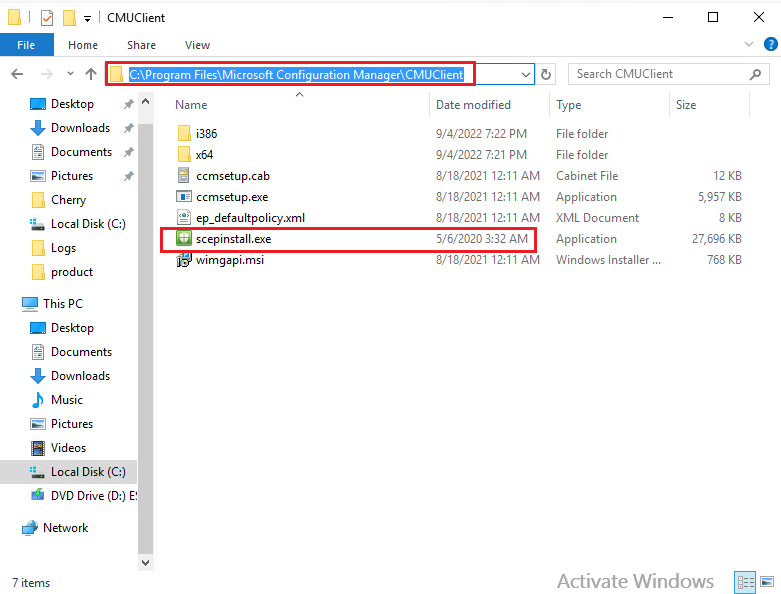Image resolution: width=781 pixels, height=594 pixels.
Task: Sort by the Name column header
Action: click(191, 105)
